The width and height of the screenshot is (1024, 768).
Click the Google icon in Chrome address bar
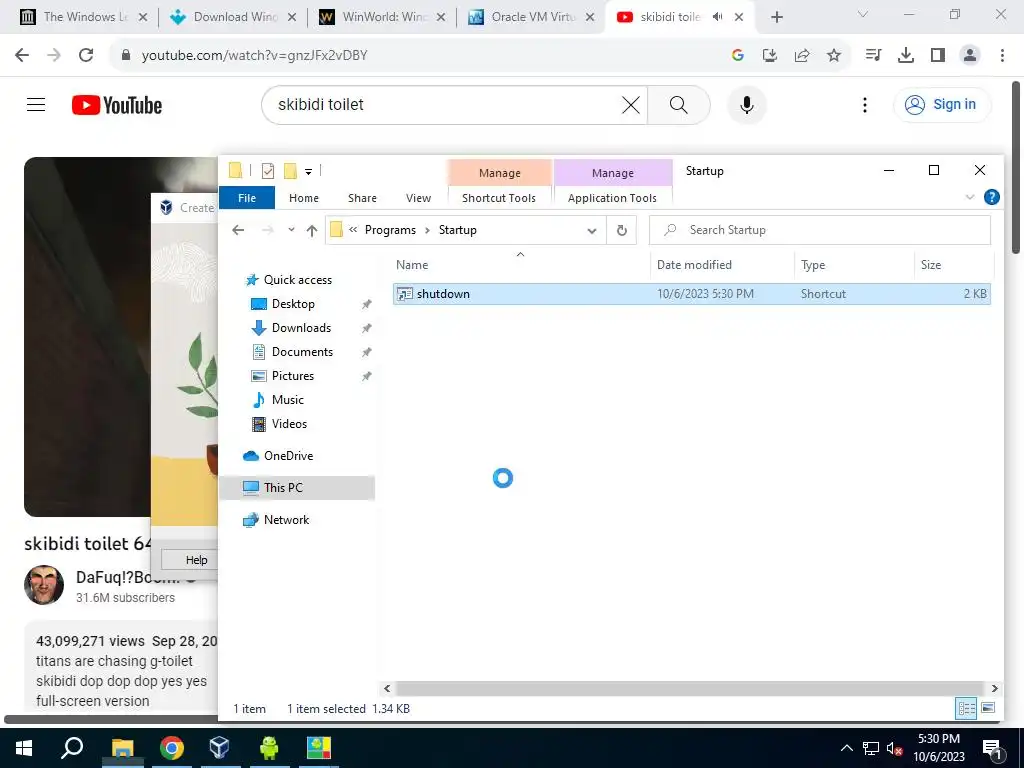(737, 56)
